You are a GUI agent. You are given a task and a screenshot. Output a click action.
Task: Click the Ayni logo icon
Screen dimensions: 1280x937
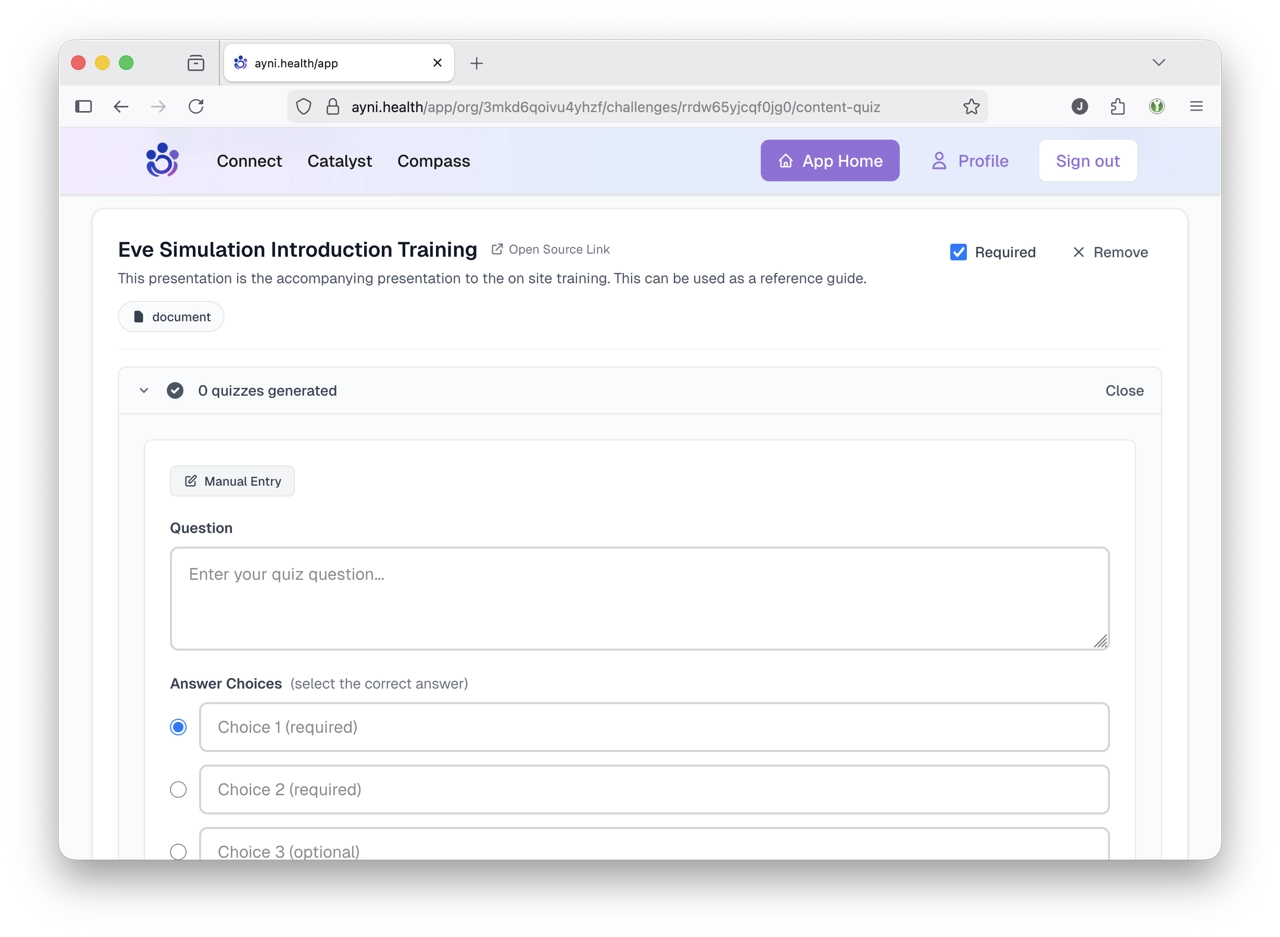tap(161, 160)
